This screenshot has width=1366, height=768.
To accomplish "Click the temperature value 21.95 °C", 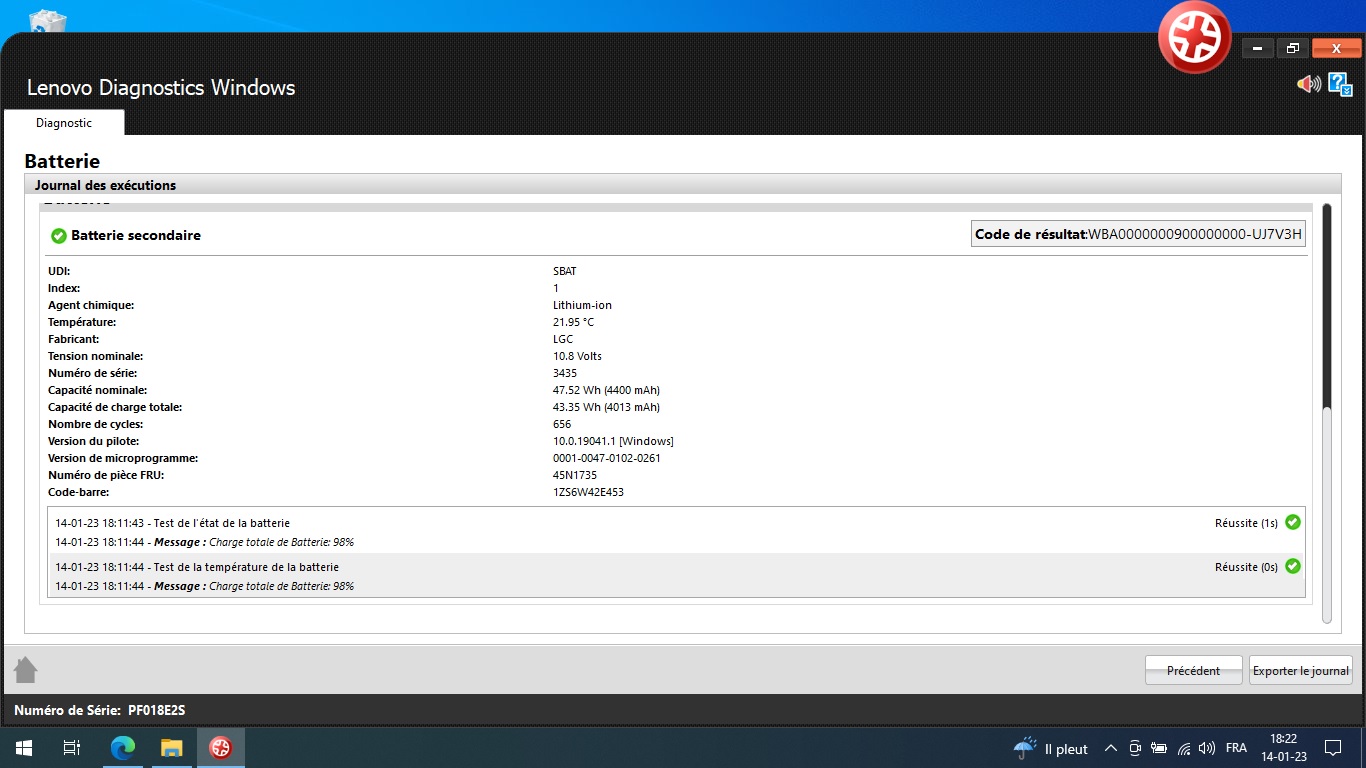I will (x=573, y=322).
